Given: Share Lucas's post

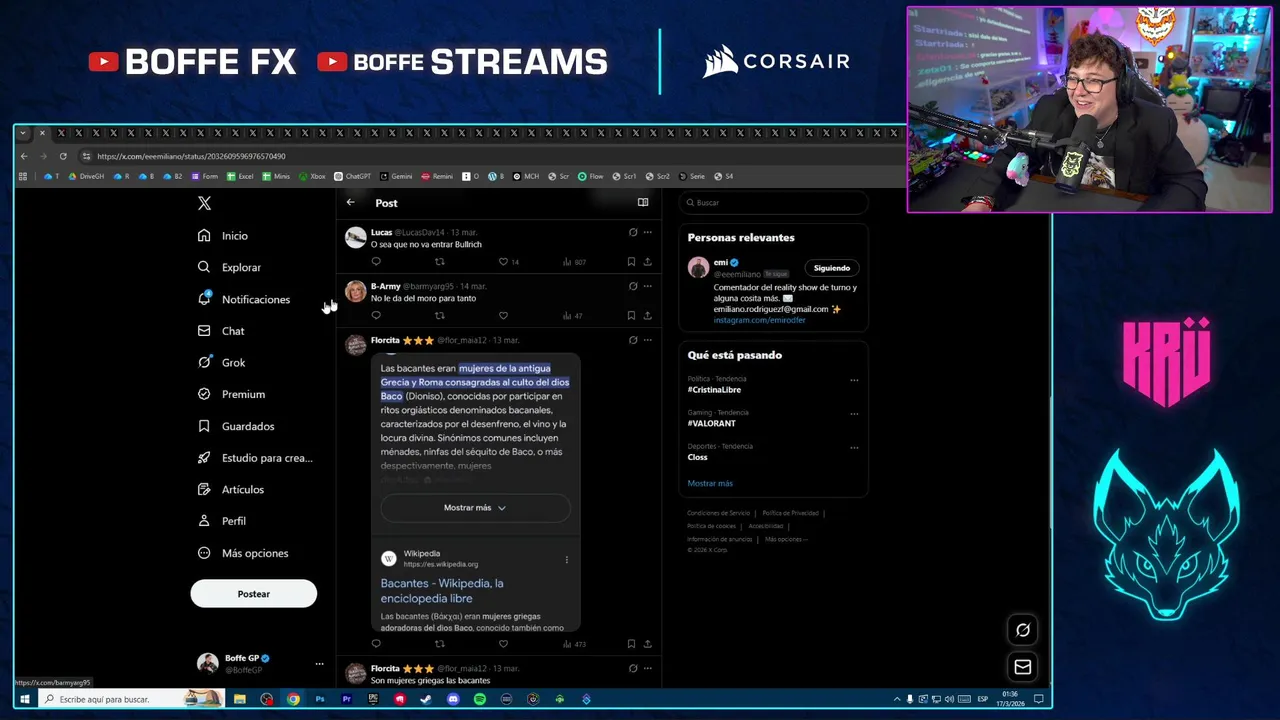Looking at the screenshot, I should click(x=647, y=262).
